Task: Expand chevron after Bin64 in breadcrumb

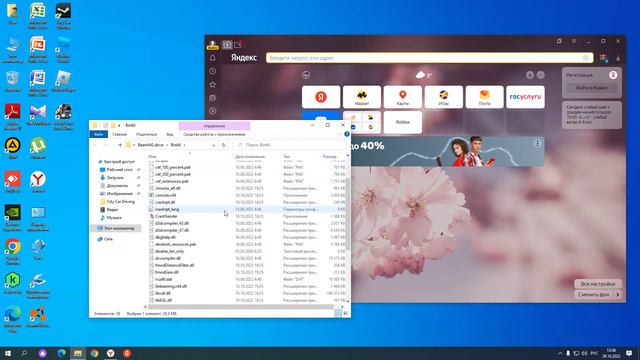Action: click(184, 145)
